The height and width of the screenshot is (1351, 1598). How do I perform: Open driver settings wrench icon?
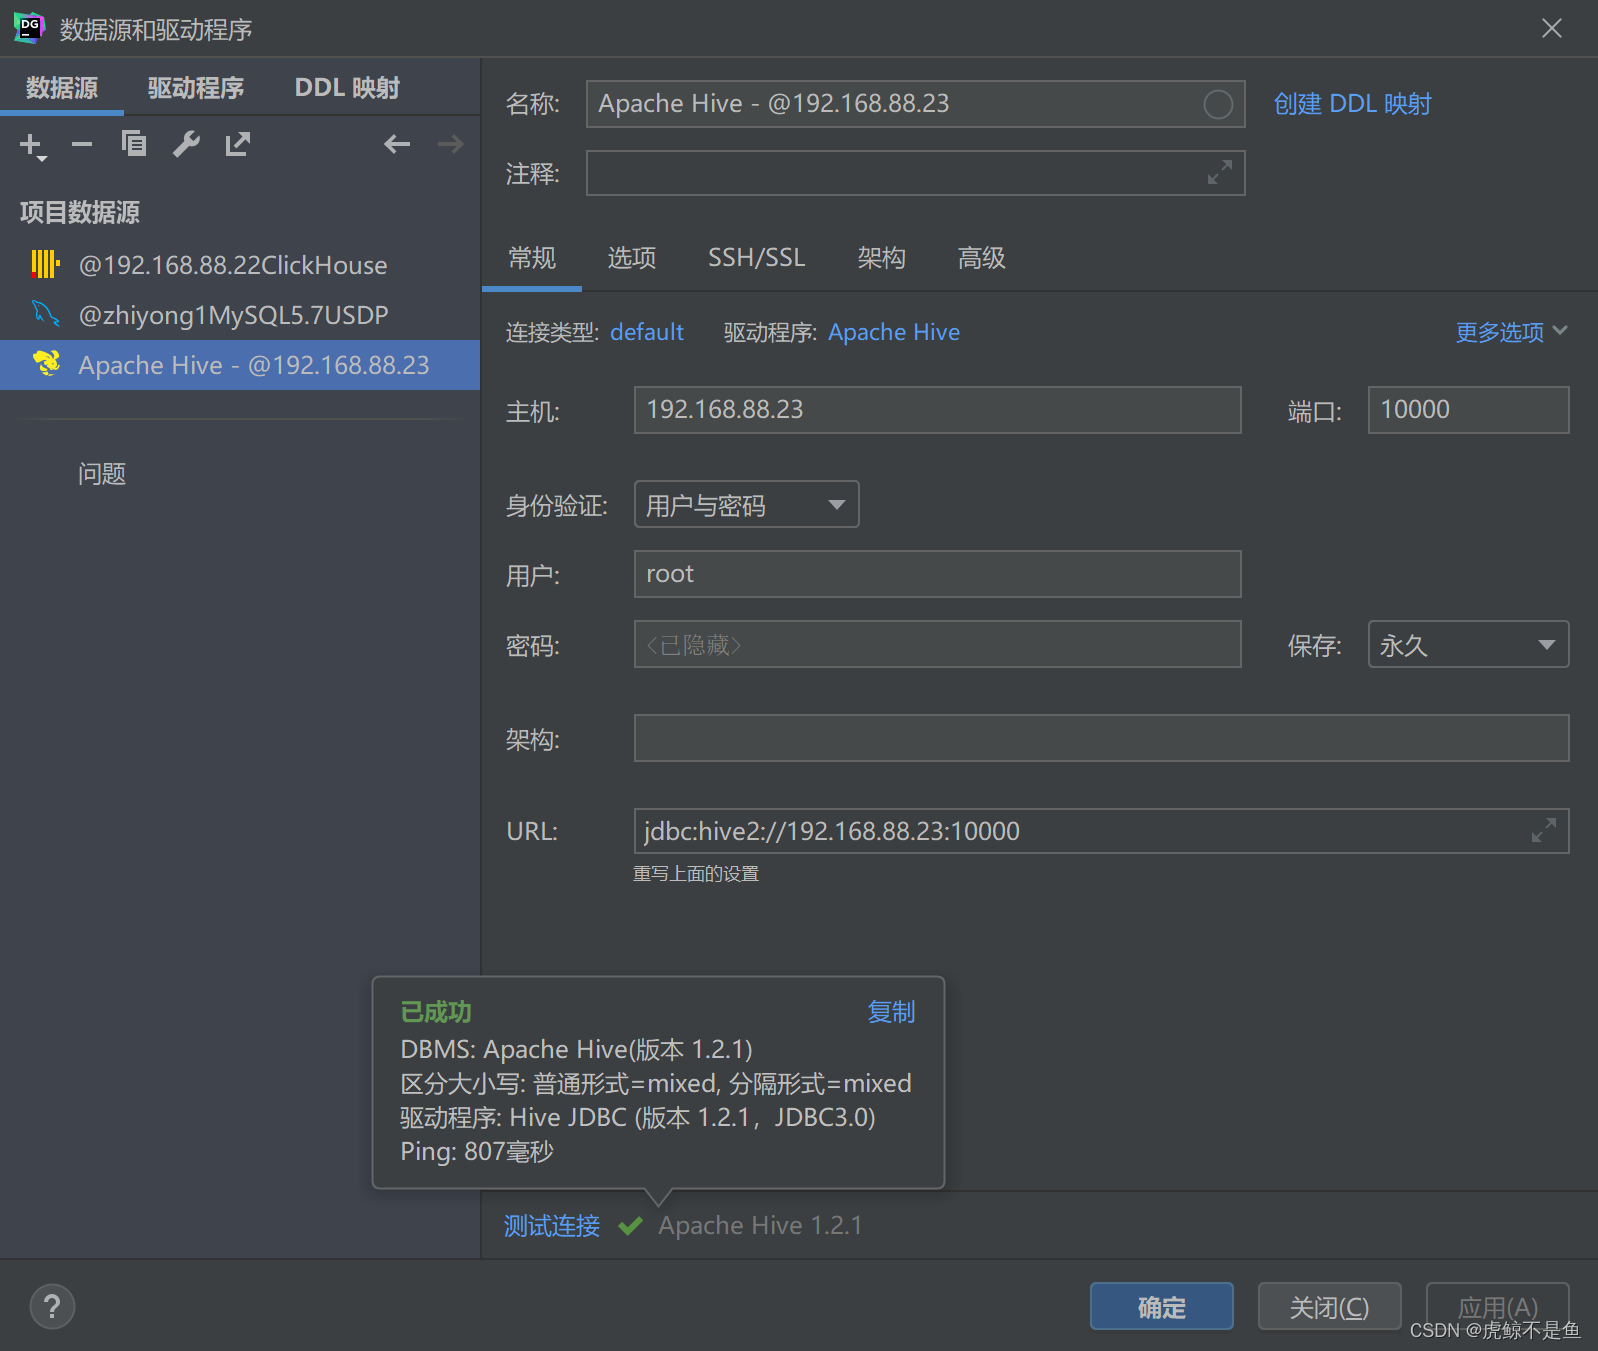(186, 145)
